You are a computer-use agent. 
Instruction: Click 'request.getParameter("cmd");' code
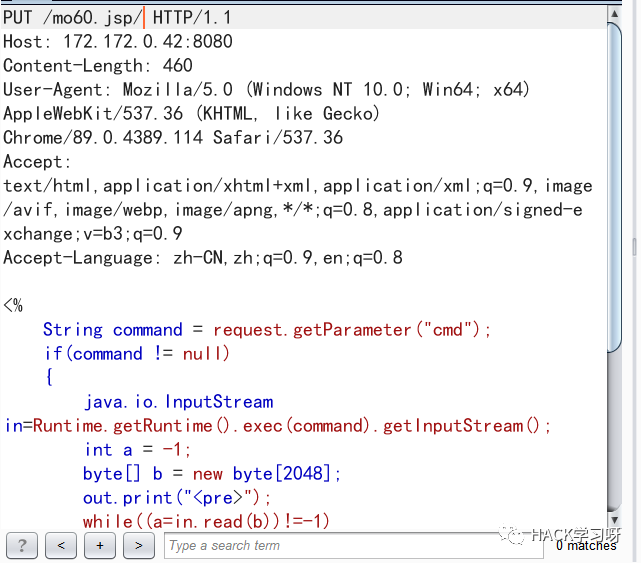(352, 330)
